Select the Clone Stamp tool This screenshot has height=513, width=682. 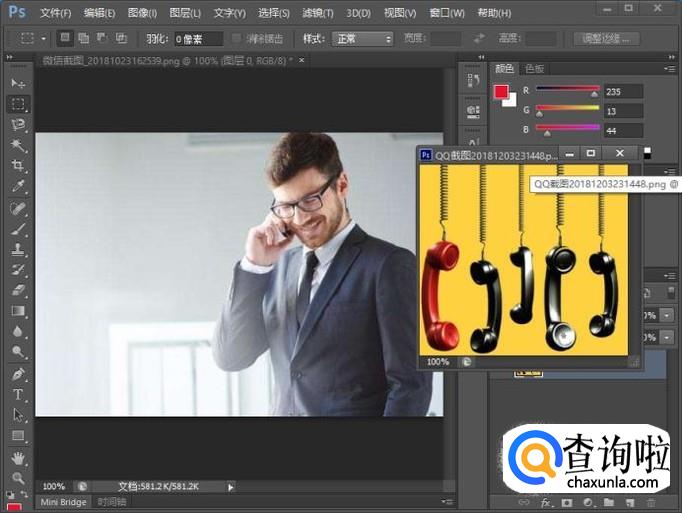[18, 249]
